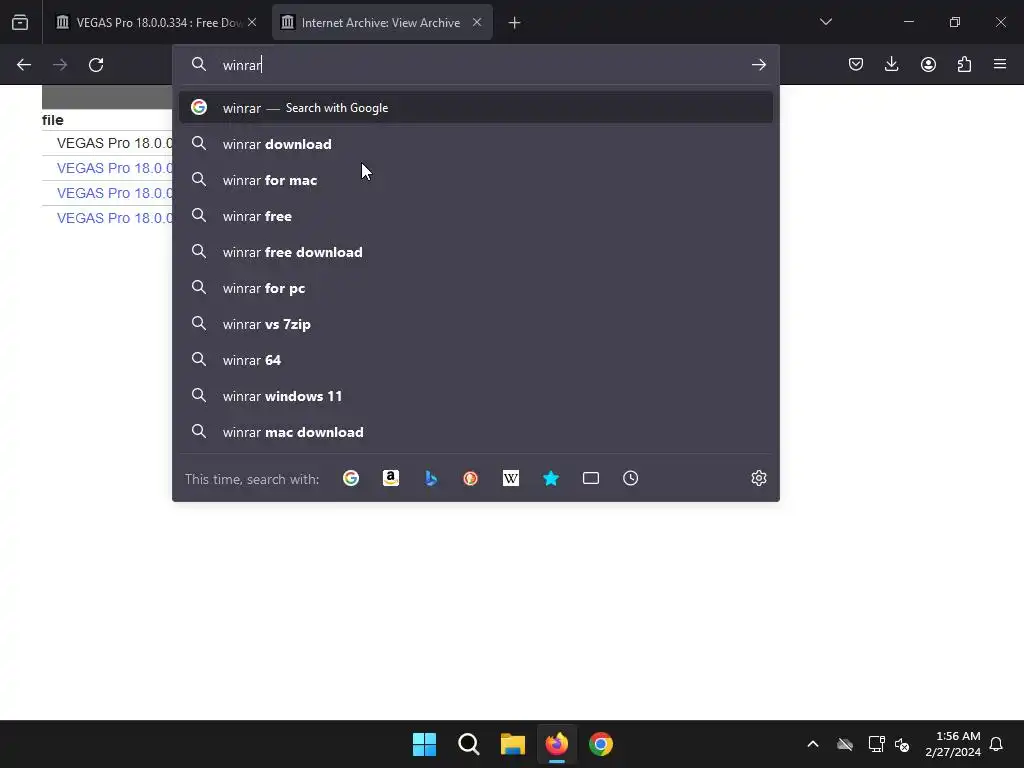1024x768 pixels.
Task: Search this time with Wikipedia
Action: (511, 478)
